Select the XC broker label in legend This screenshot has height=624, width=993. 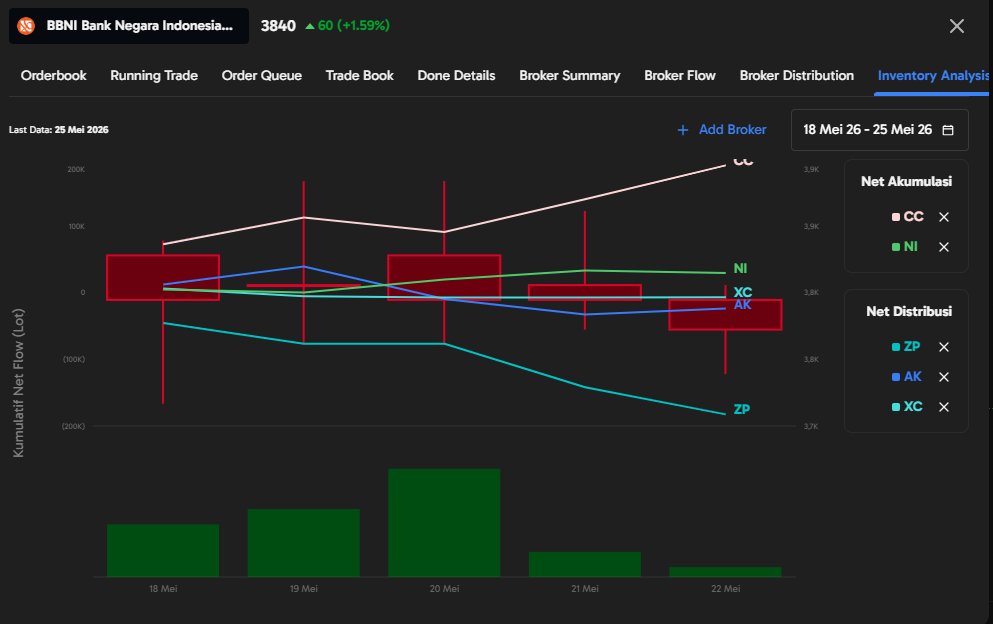[913, 407]
